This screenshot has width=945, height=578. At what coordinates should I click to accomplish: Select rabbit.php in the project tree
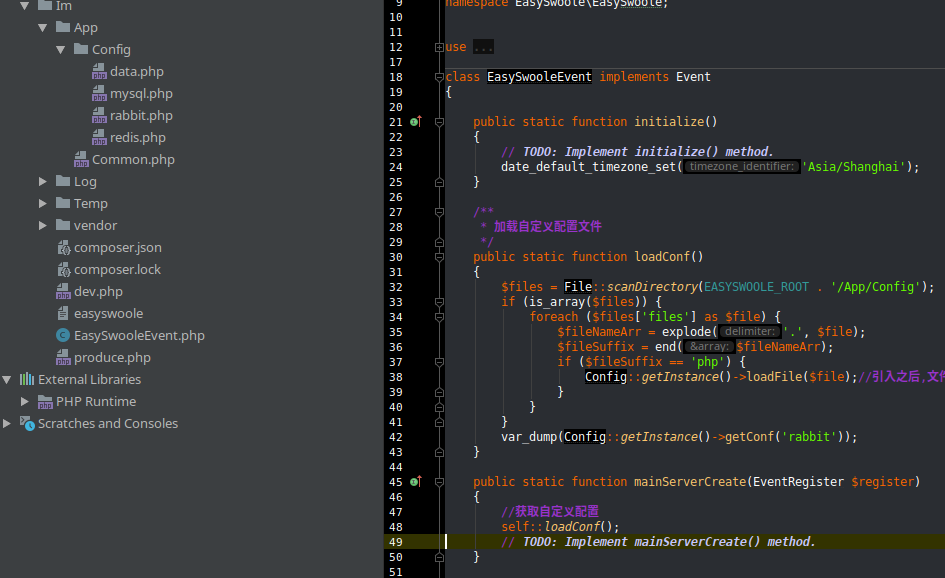(x=141, y=116)
